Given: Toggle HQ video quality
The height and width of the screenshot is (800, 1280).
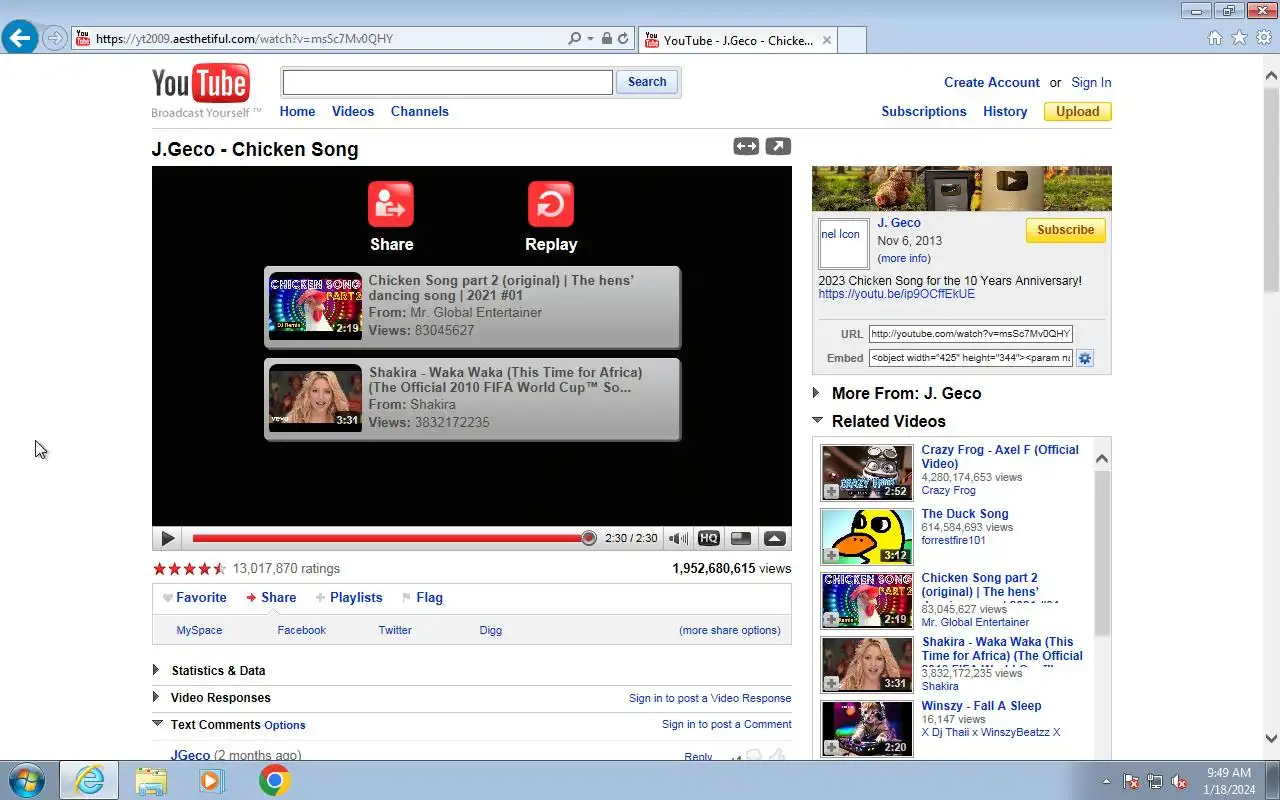Looking at the screenshot, I should (709, 538).
